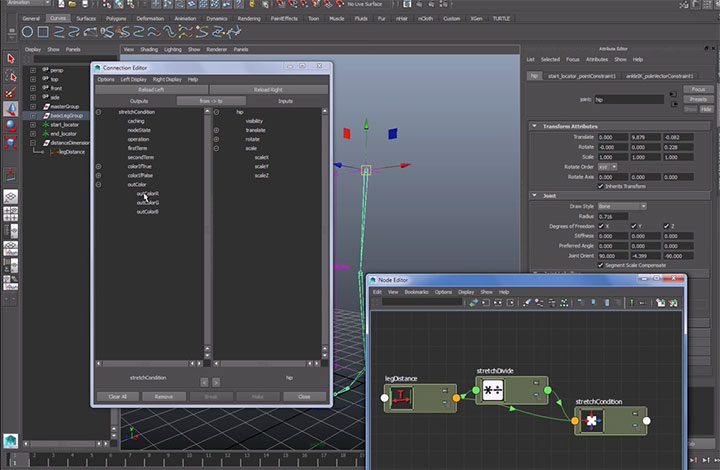Click the Maya home icon at bottom left
The height and width of the screenshot is (470, 720).
click(11, 441)
